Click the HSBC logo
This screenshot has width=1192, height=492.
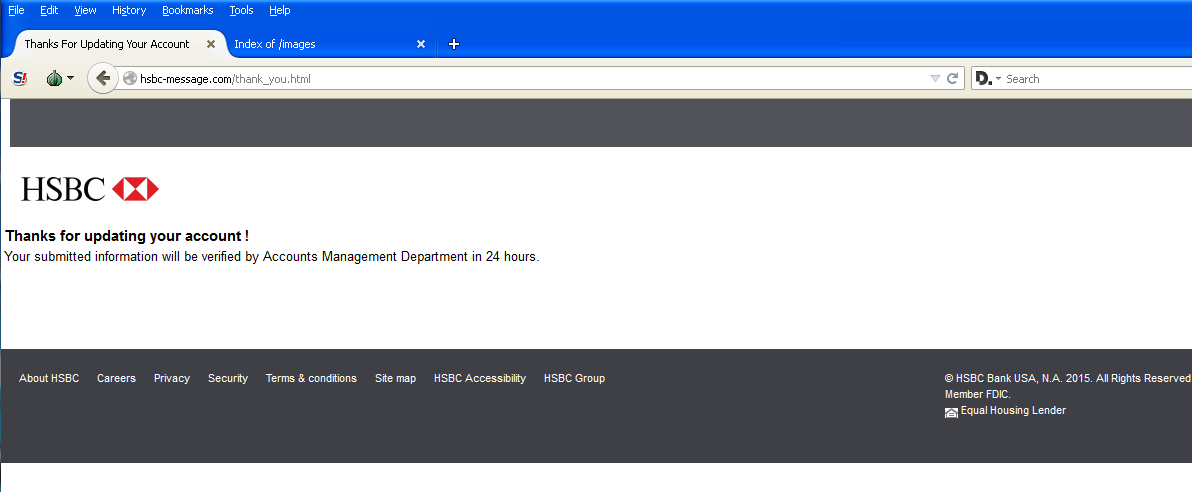coord(90,189)
